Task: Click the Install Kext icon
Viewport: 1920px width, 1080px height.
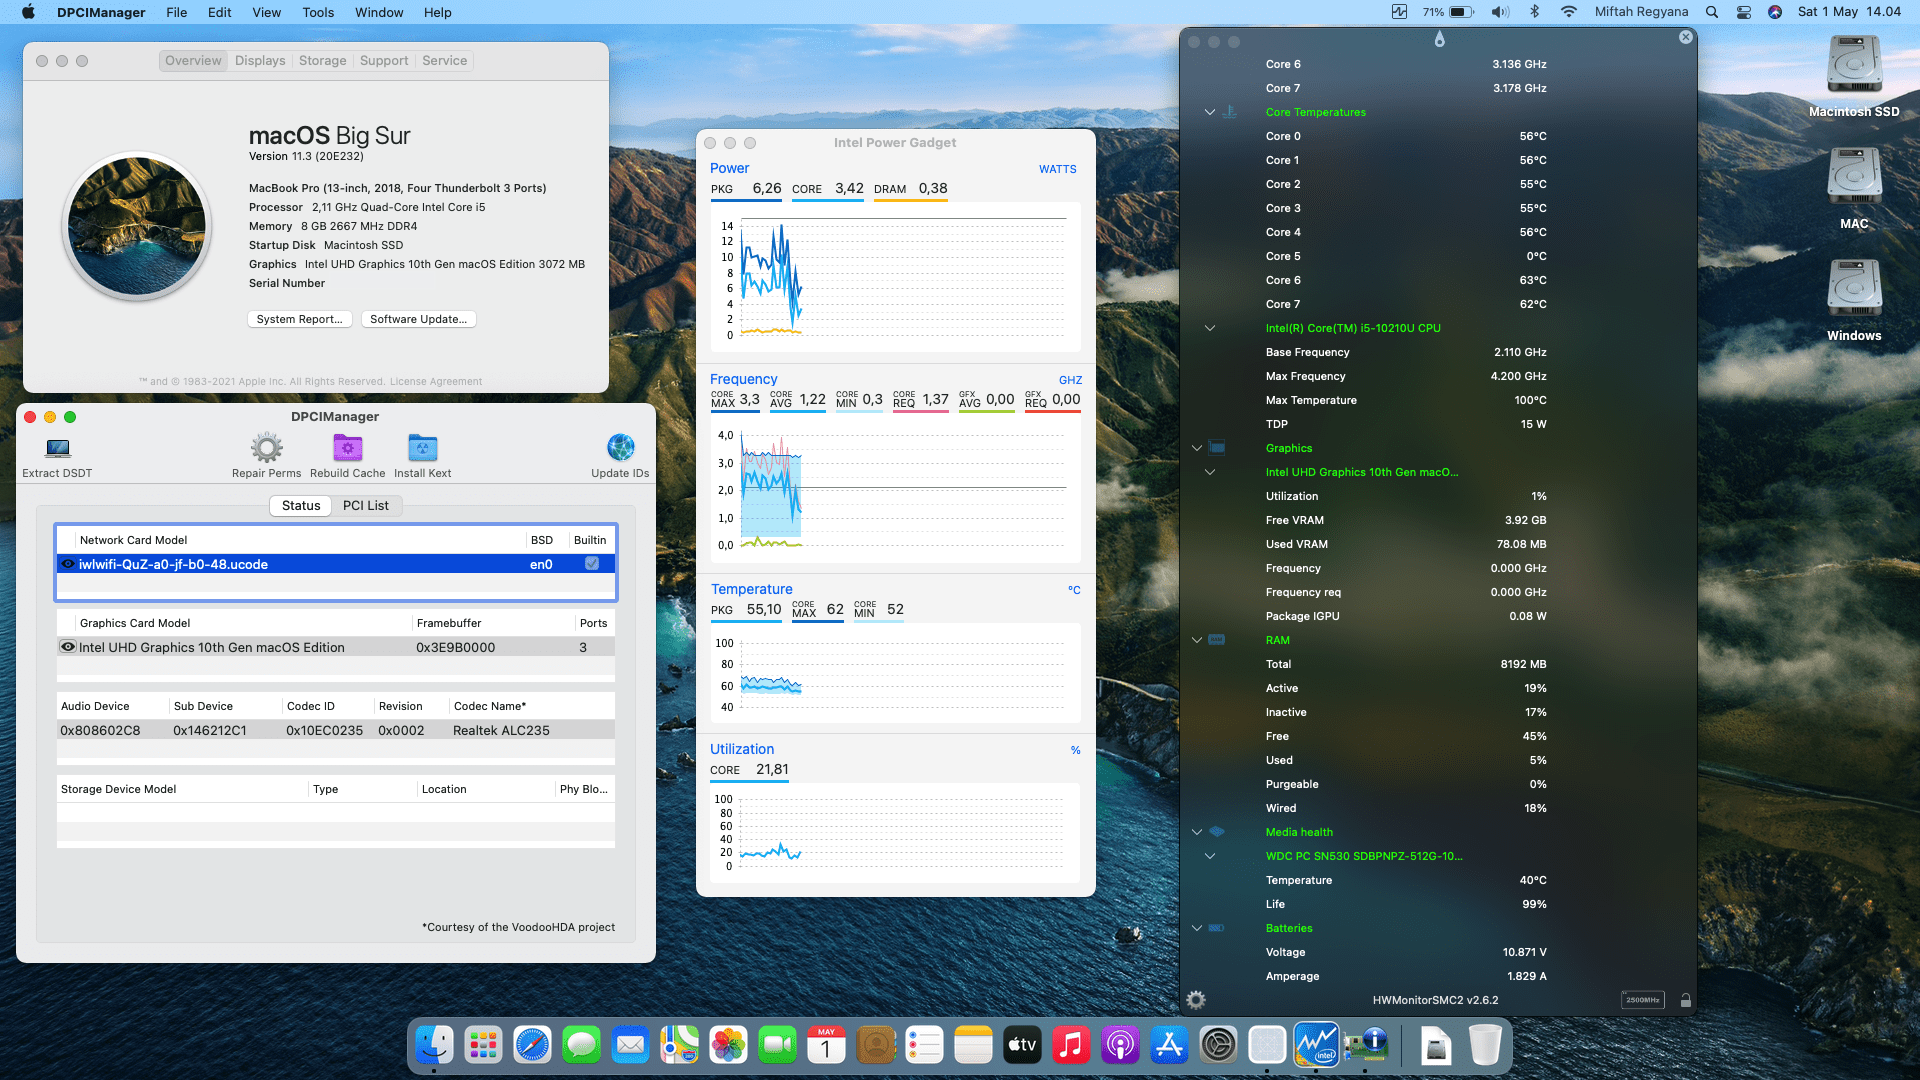Action: 422,448
